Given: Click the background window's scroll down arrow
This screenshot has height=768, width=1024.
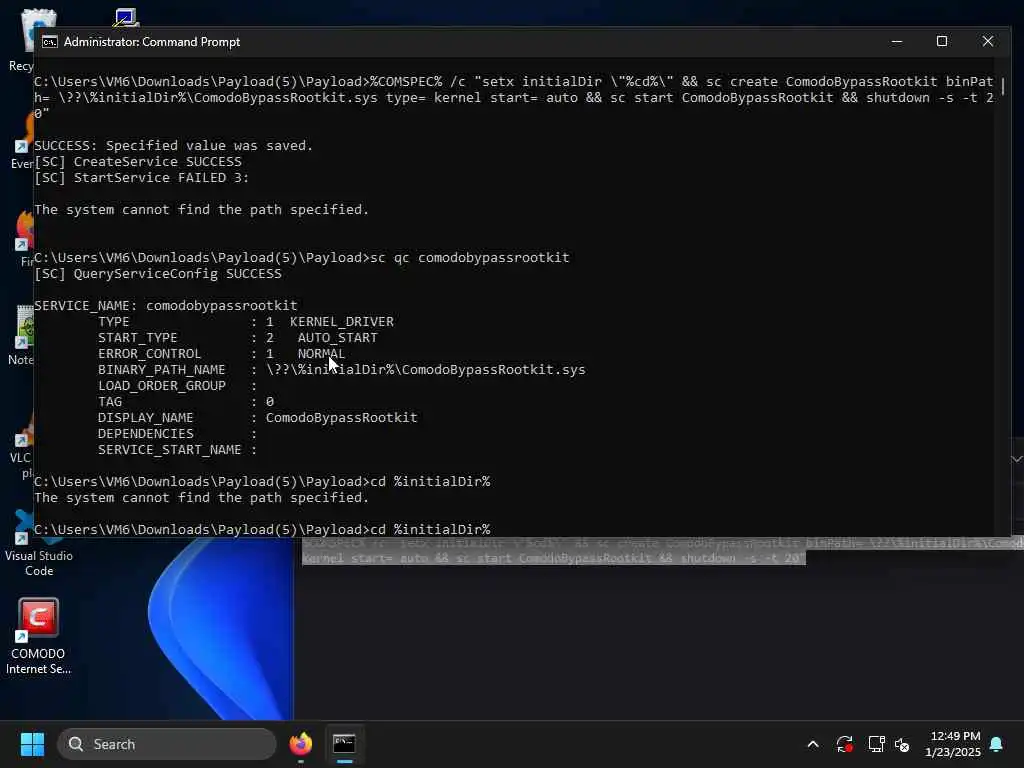Looking at the screenshot, I should [1017, 459].
